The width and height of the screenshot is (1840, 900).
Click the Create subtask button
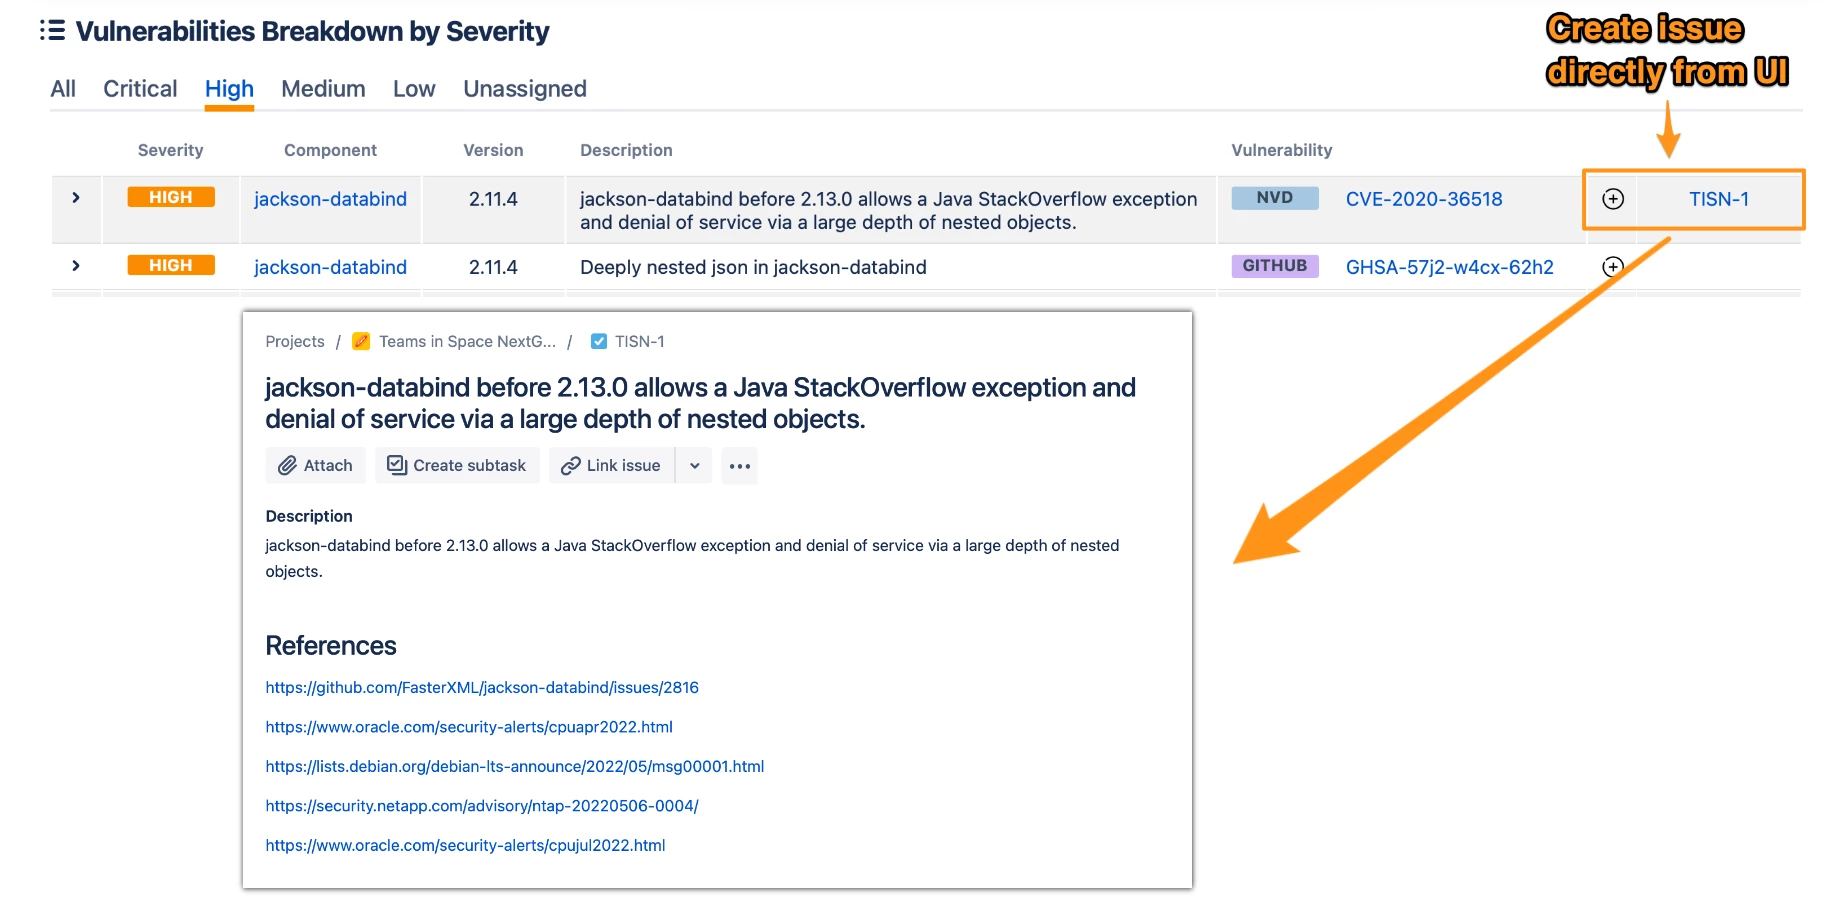[x=457, y=465]
